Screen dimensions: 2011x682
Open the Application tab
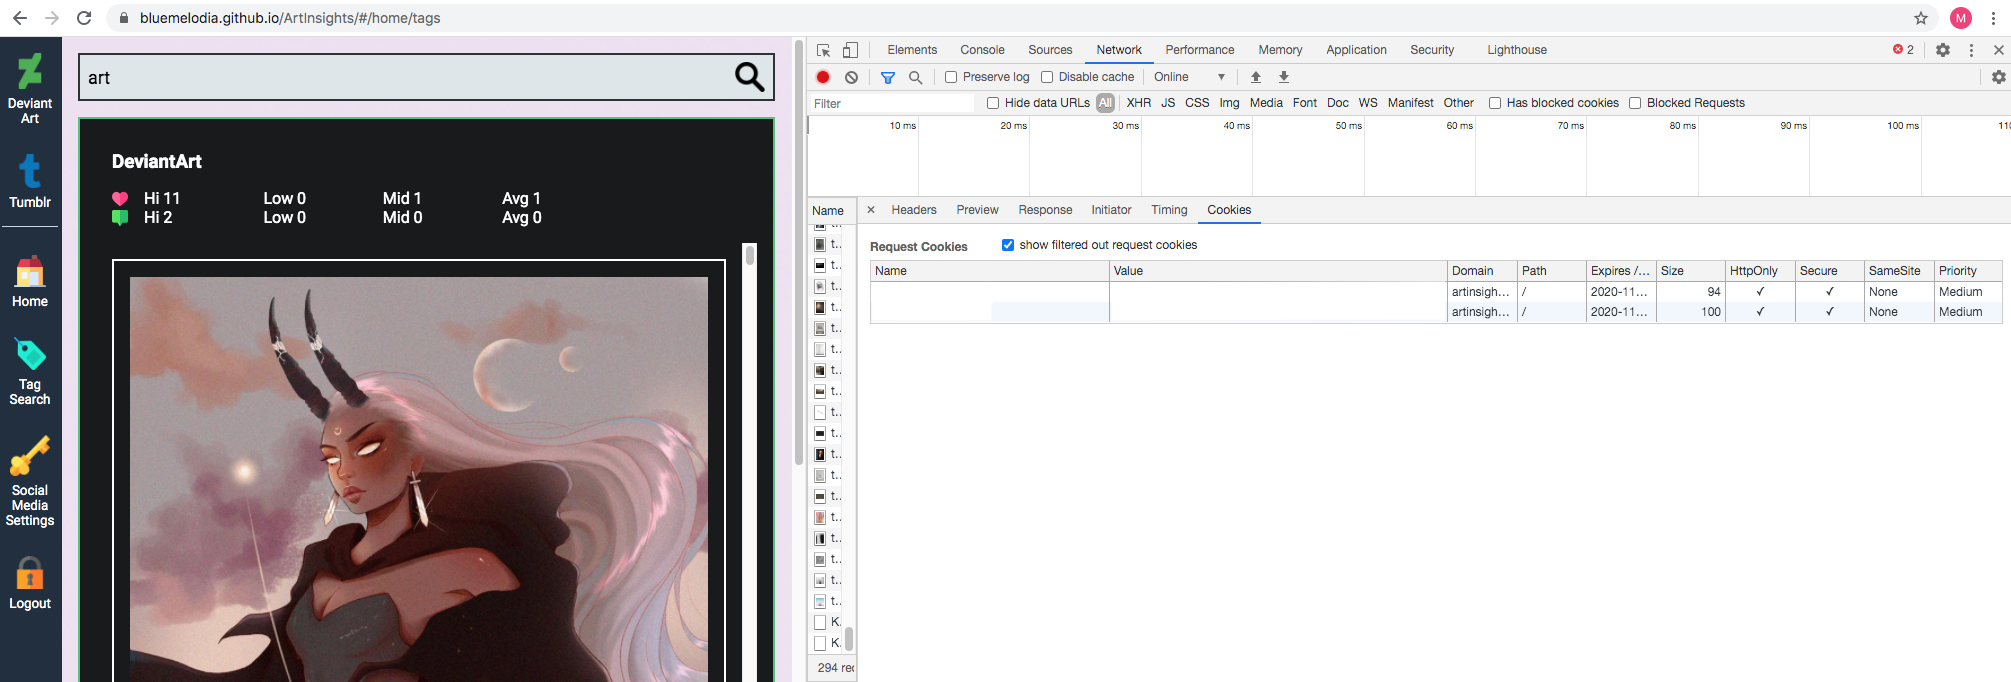[1356, 50]
